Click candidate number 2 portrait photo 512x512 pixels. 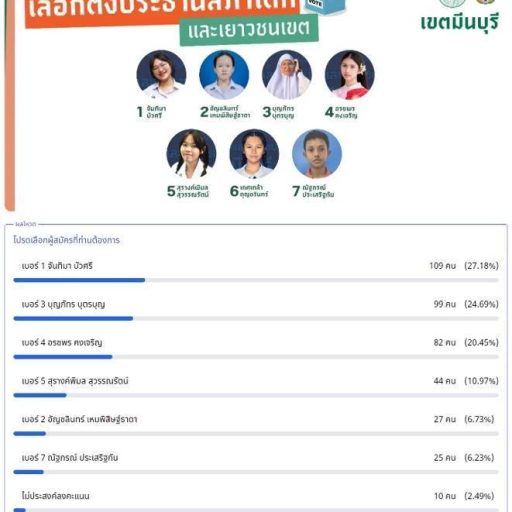click(x=224, y=75)
